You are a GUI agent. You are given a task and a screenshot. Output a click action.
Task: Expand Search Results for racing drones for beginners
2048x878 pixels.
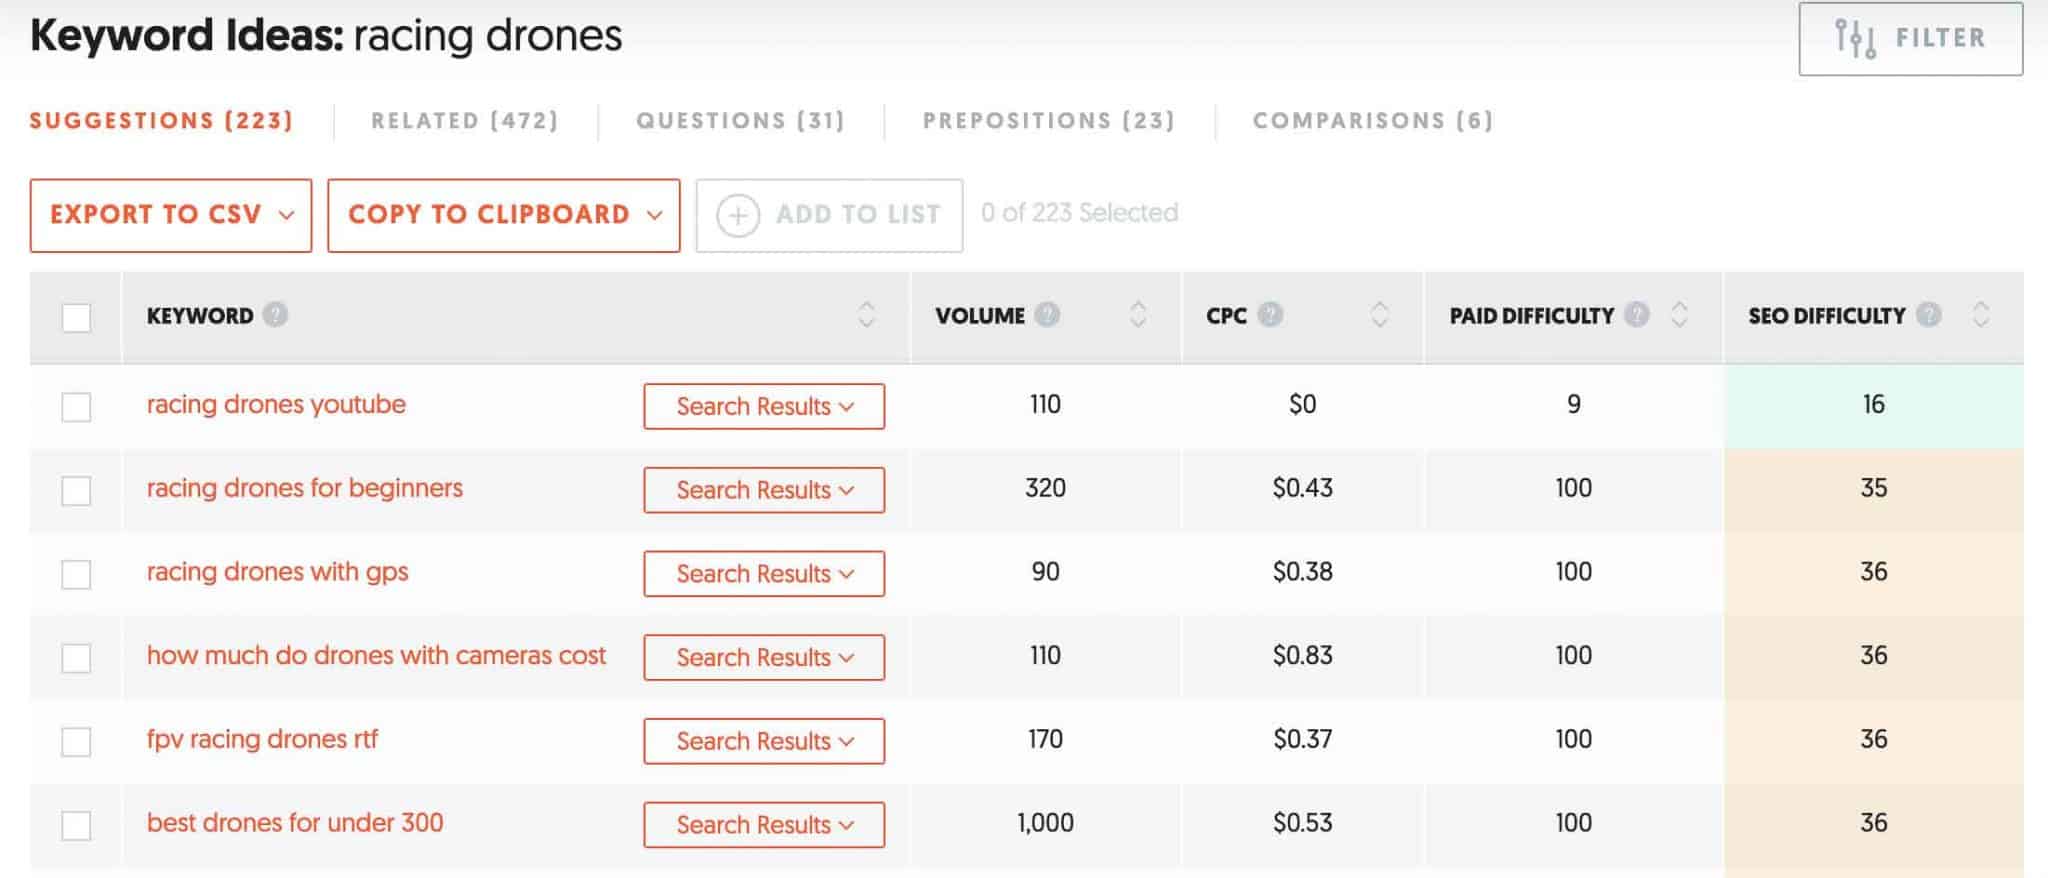pyautogui.click(x=764, y=491)
